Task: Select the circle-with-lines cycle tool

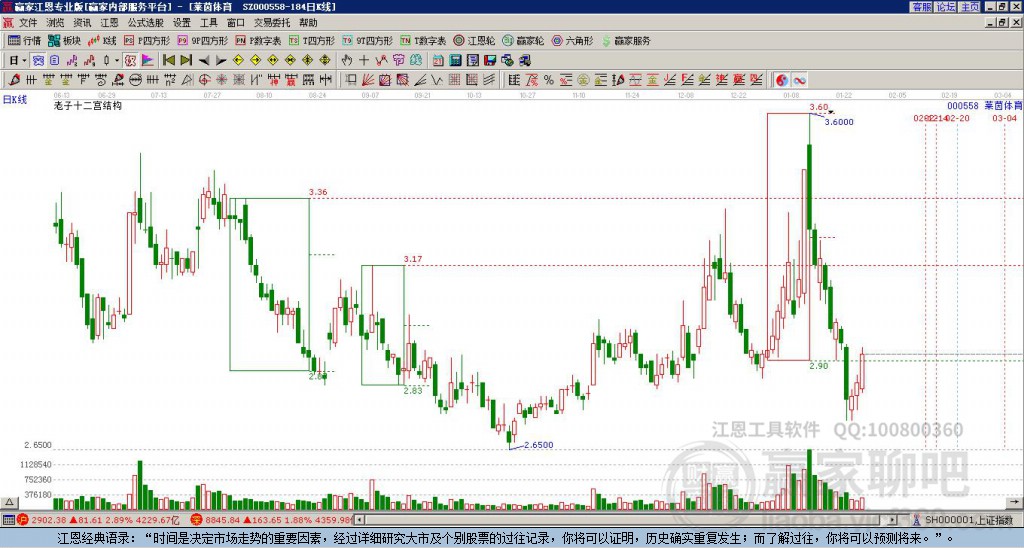Action: 135,80
